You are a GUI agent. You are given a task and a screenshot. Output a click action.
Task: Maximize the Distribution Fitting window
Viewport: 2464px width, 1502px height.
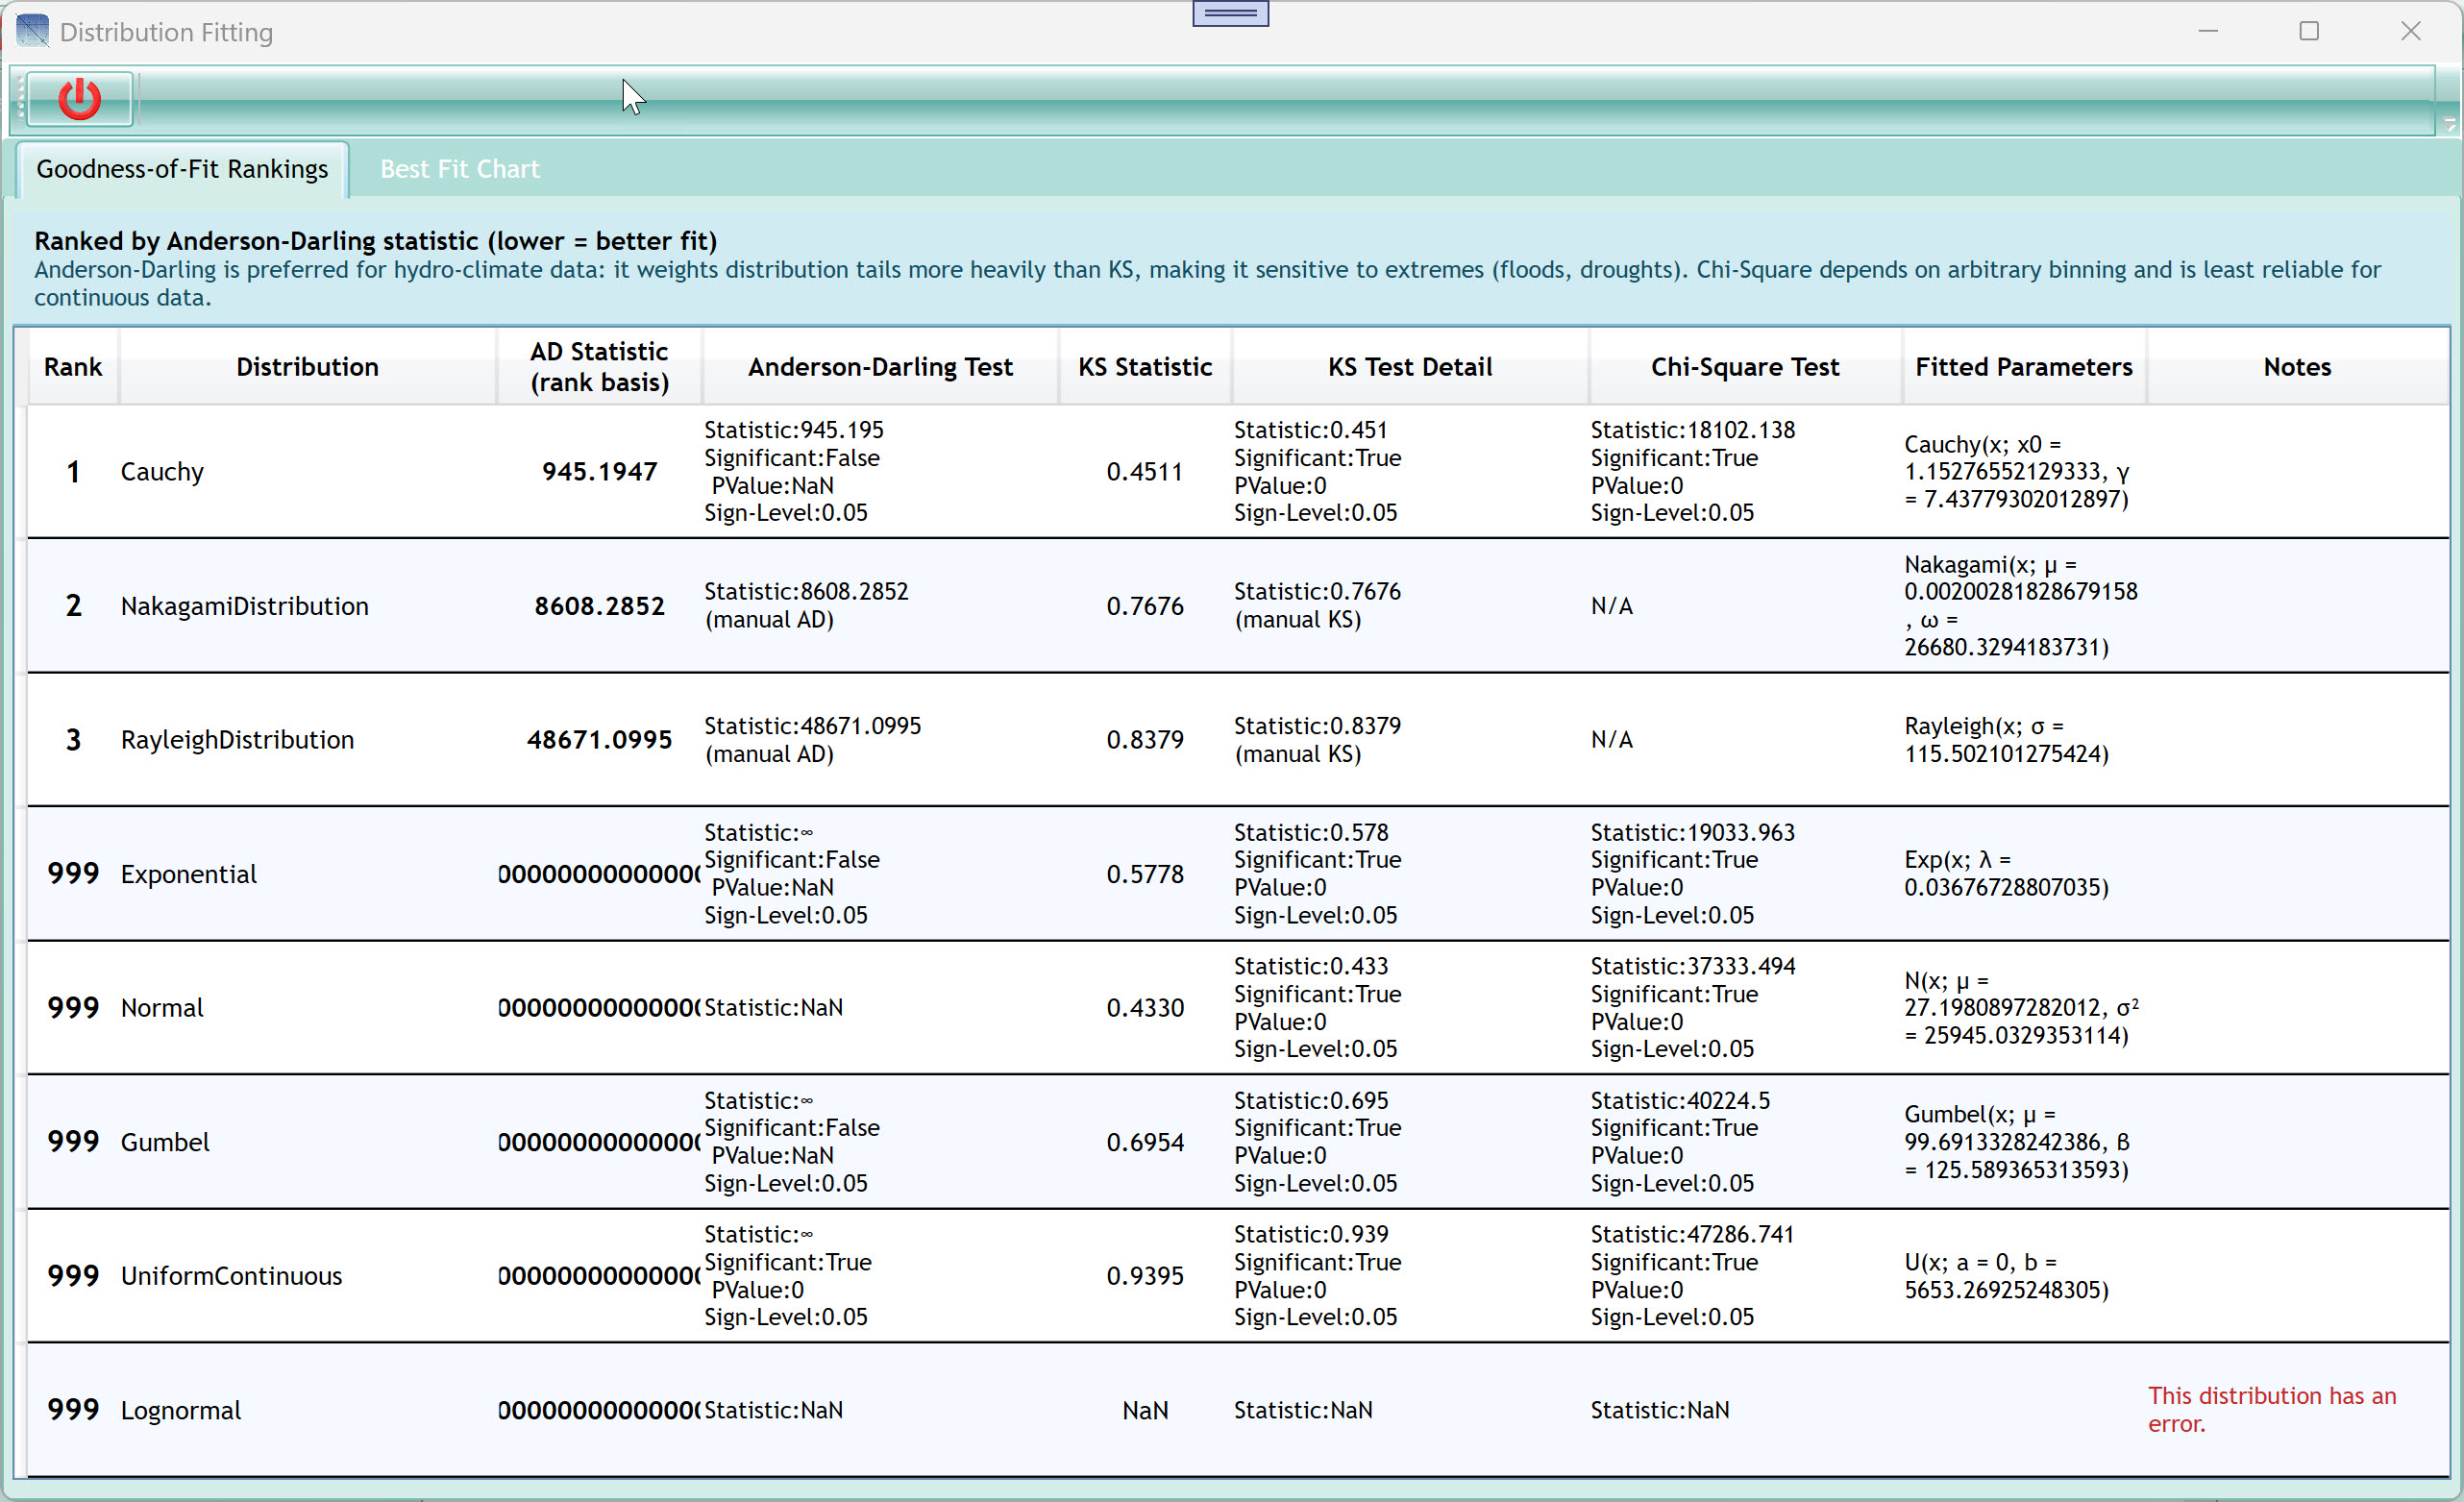pyautogui.click(x=2309, y=32)
